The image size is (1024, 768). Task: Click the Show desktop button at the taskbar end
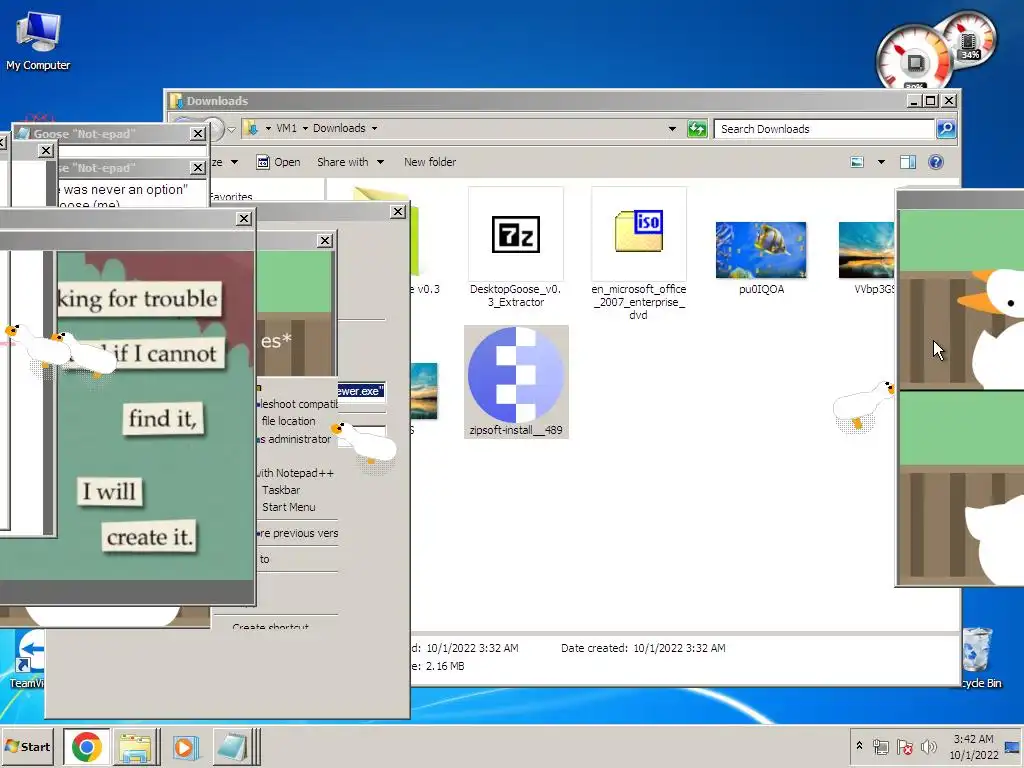click(1013, 746)
